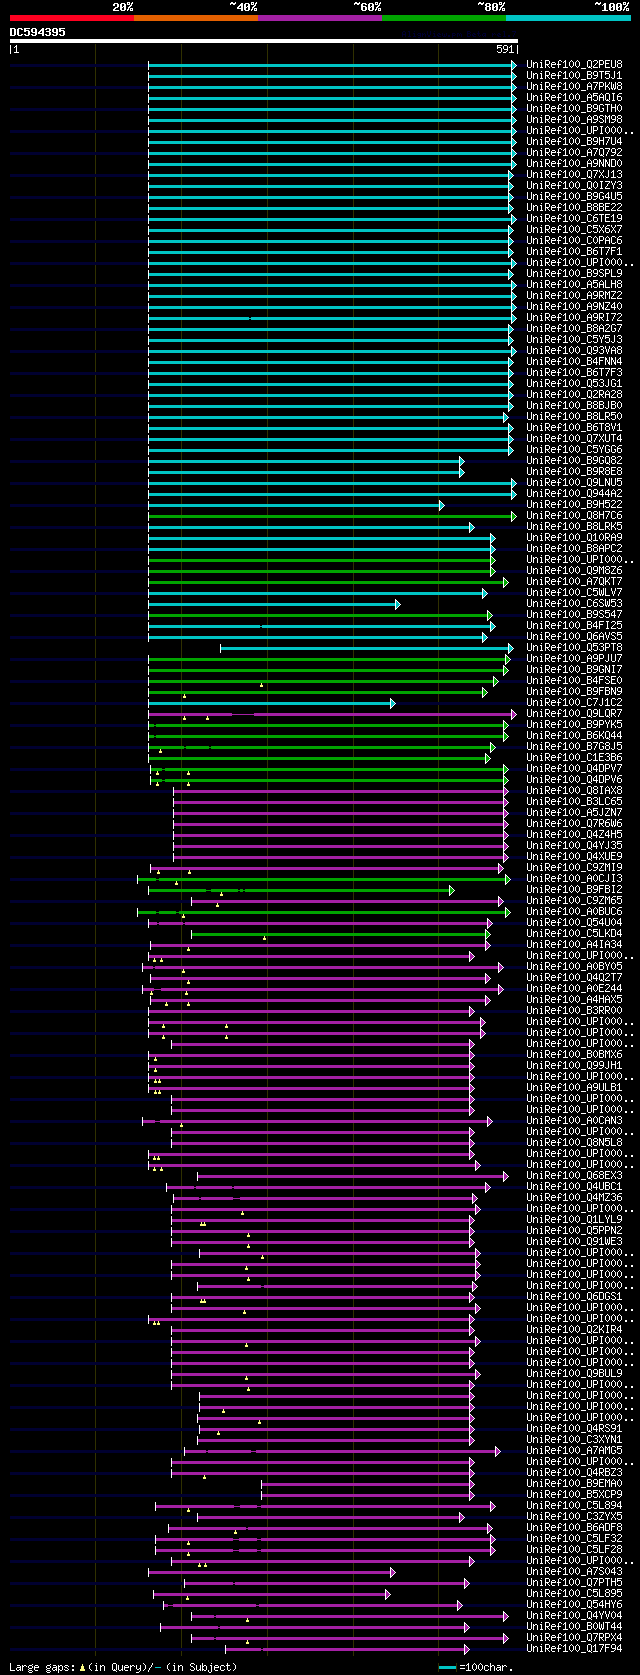Select the UniRef100_C7J1C2 label
Screen dimensions: 640x1675
tap(574, 702)
